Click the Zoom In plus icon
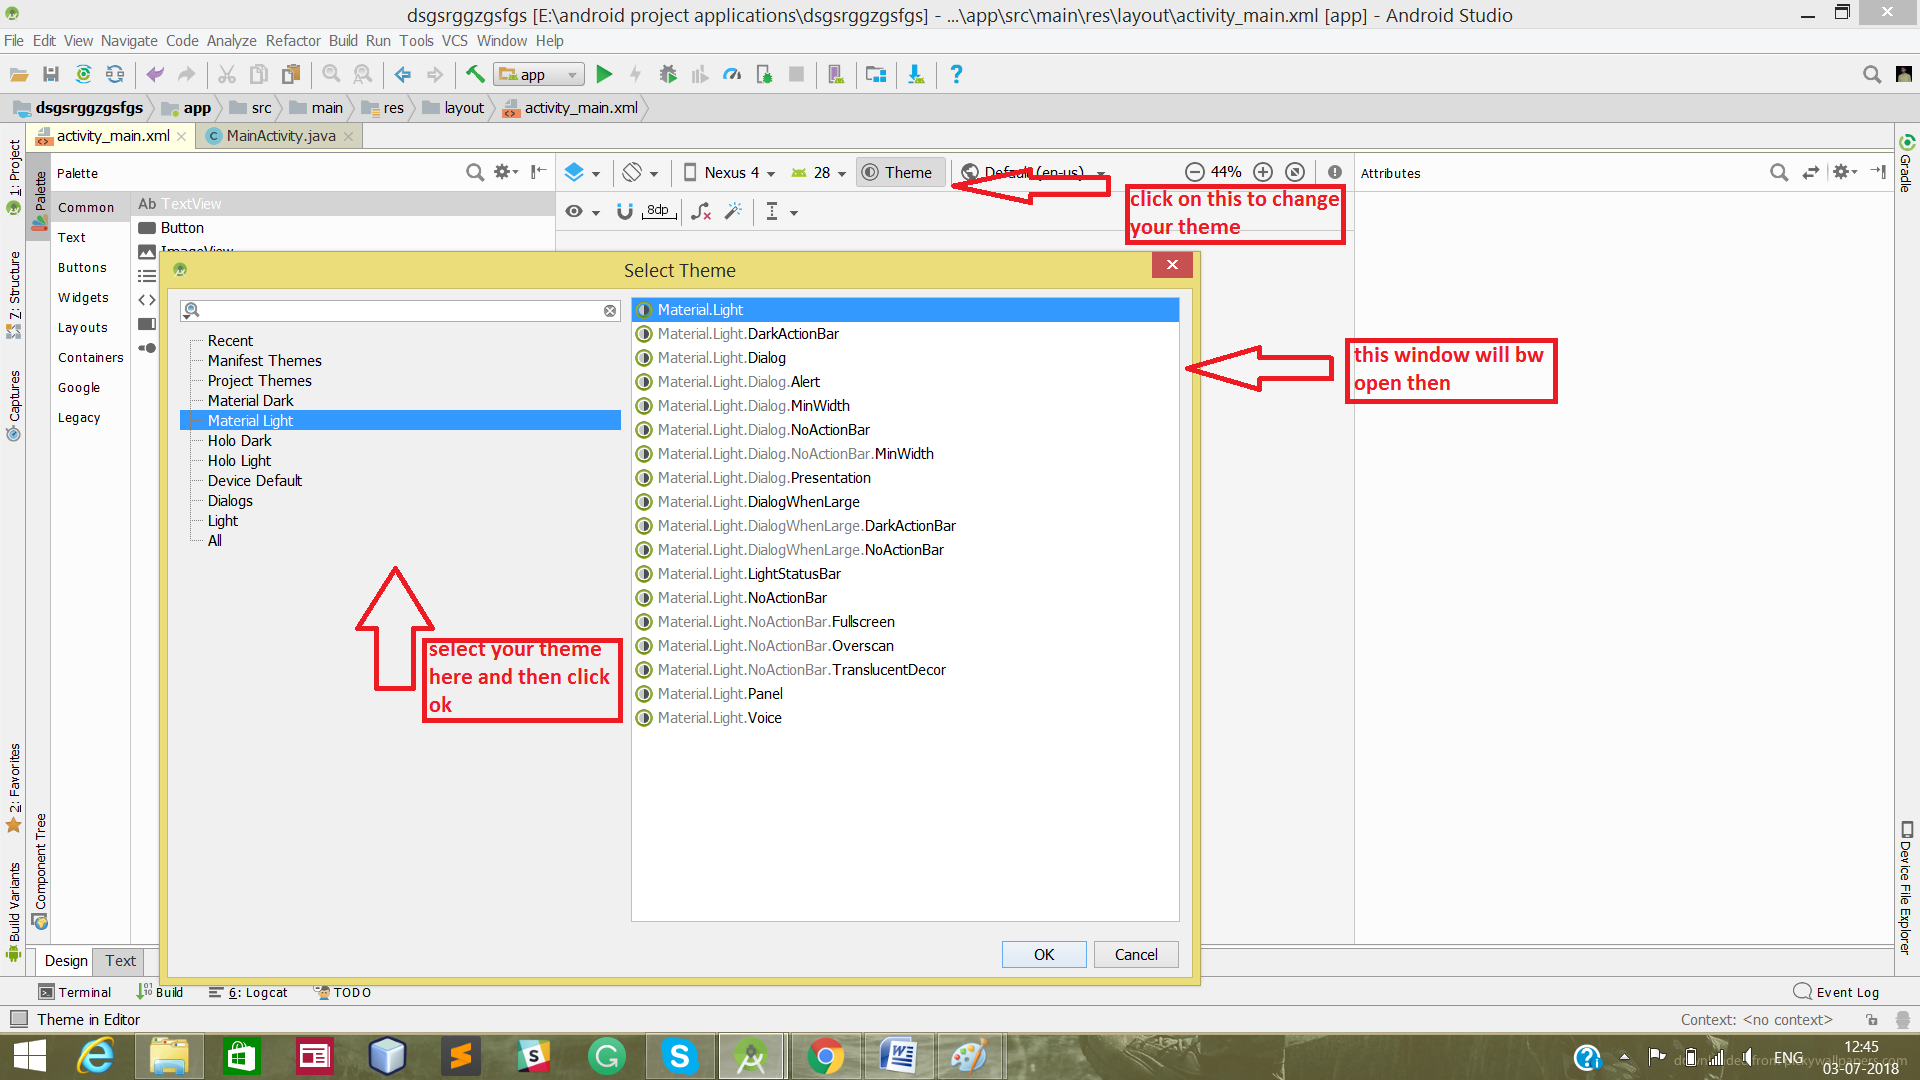 coord(1263,172)
